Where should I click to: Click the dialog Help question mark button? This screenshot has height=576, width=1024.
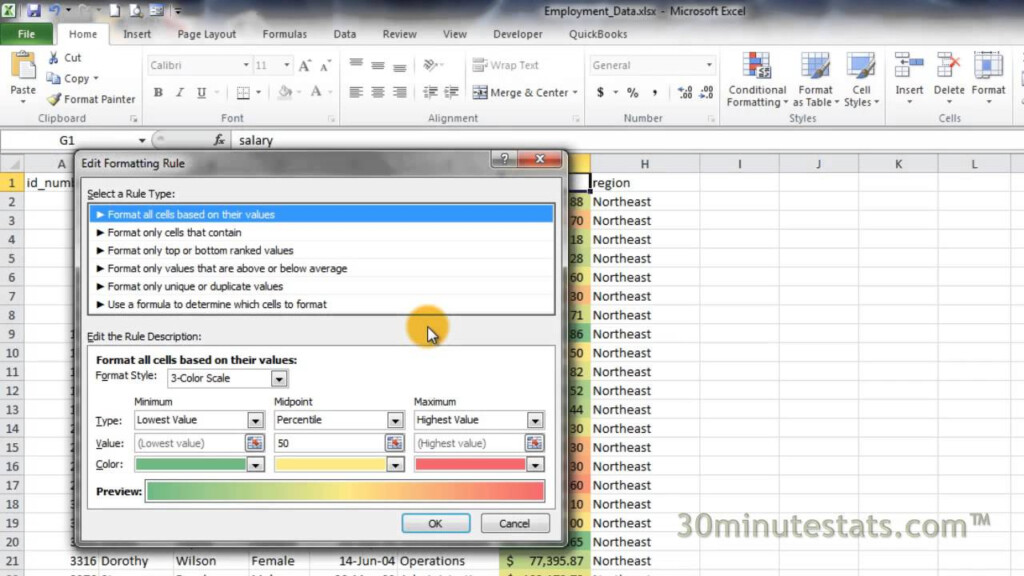coord(504,159)
